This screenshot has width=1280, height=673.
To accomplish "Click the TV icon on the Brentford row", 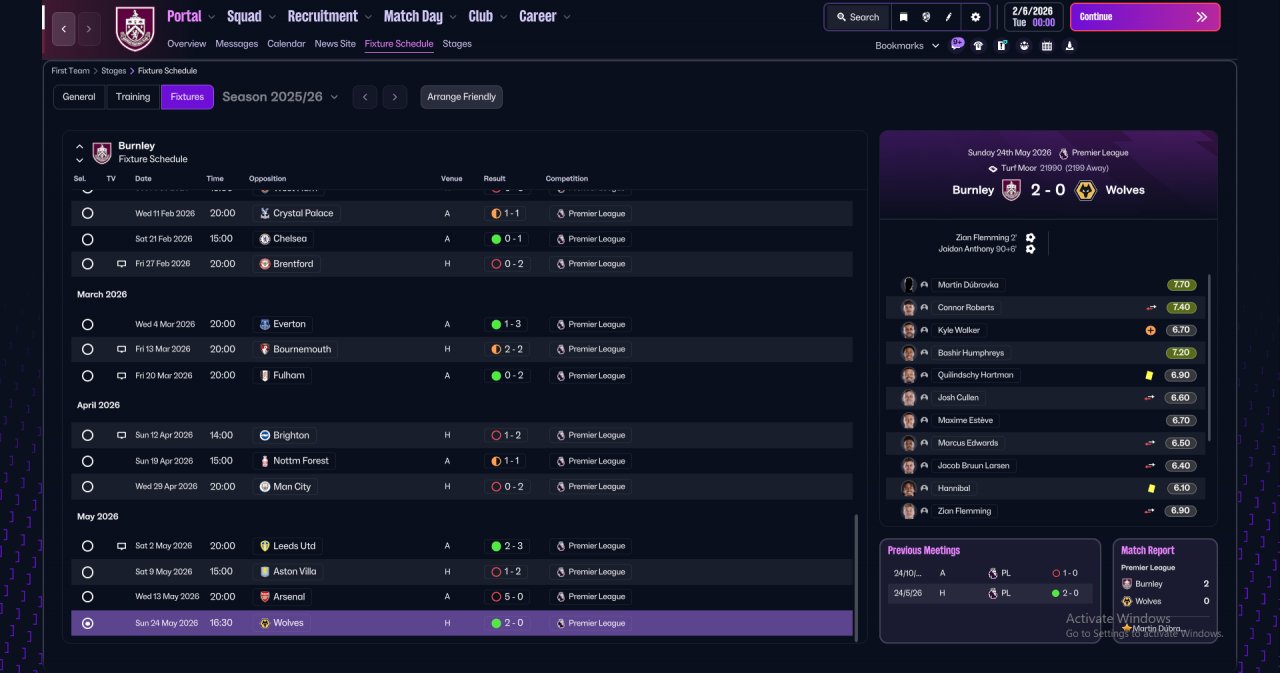I will [121, 264].
